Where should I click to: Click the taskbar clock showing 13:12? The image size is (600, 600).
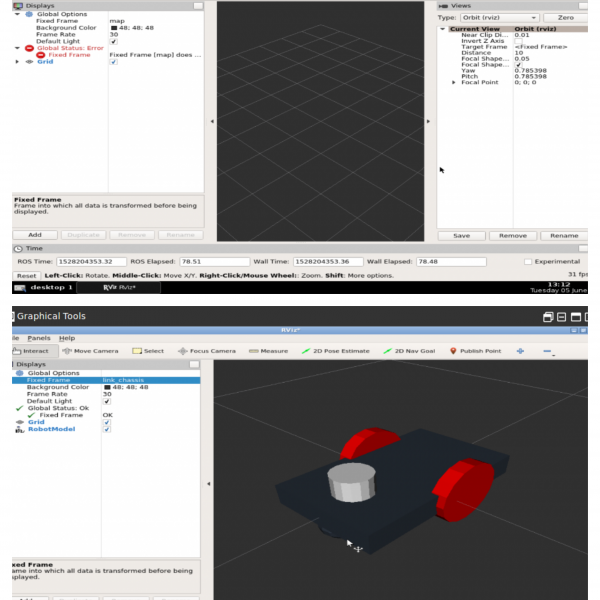click(x=559, y=285)
